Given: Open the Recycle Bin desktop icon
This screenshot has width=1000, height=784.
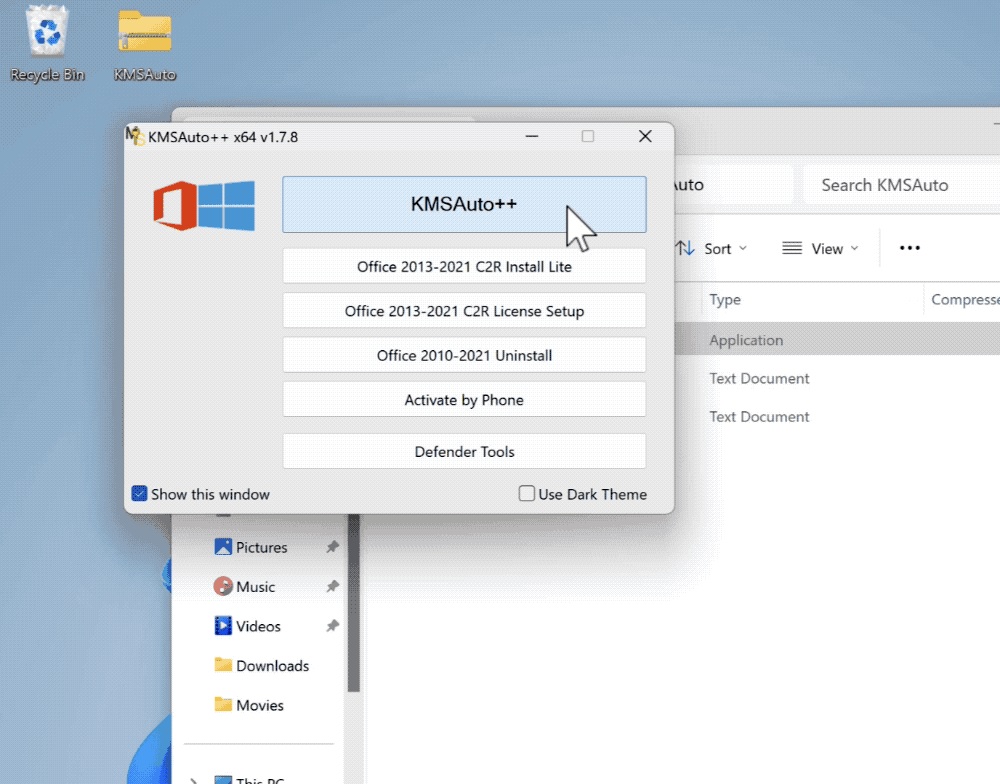Looking at the screenshot, I should 47,43.
